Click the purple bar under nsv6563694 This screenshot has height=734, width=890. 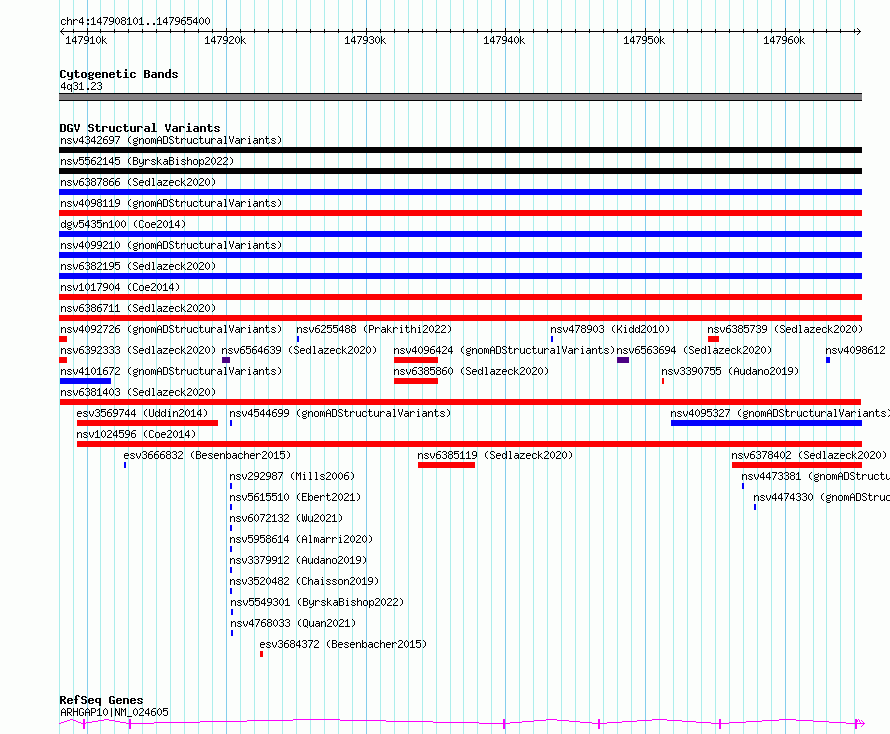tap(623, 360)
